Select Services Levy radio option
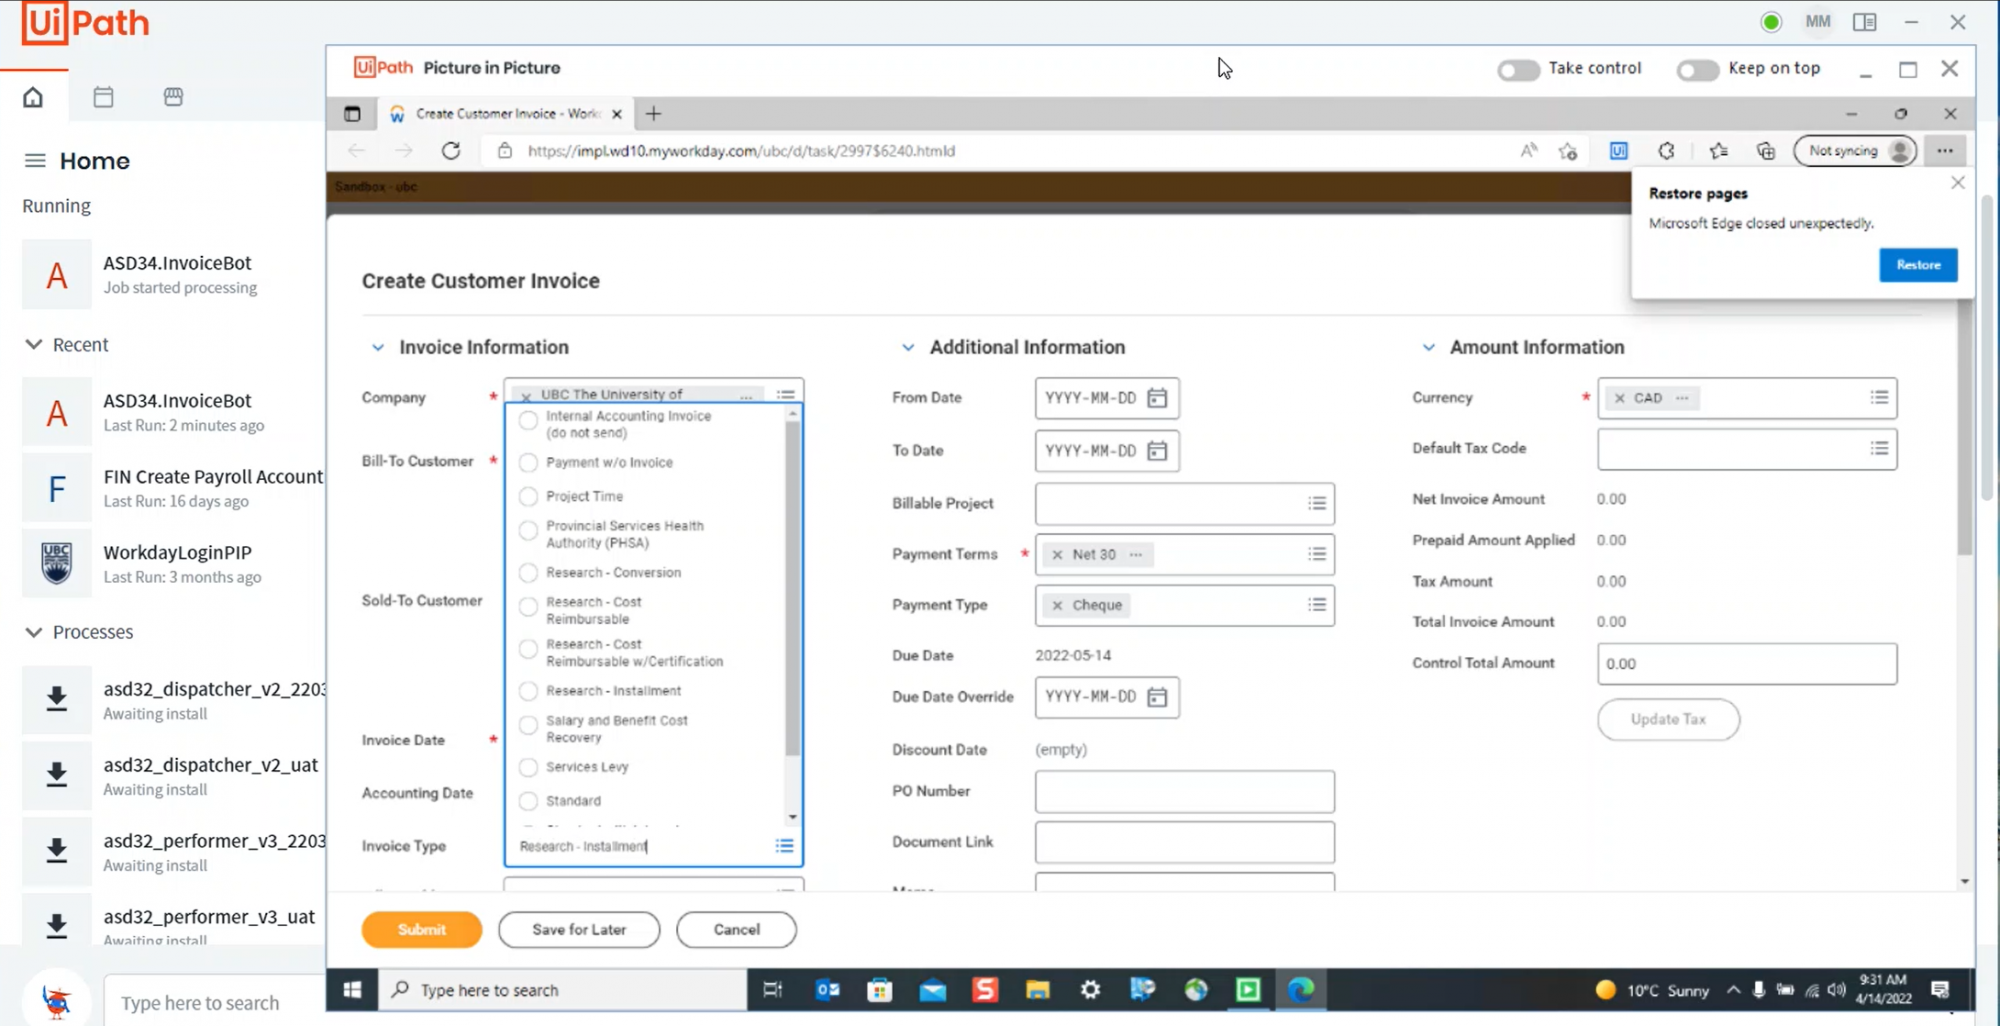This screenshot has width=2000, height=1026. [529, 767]
